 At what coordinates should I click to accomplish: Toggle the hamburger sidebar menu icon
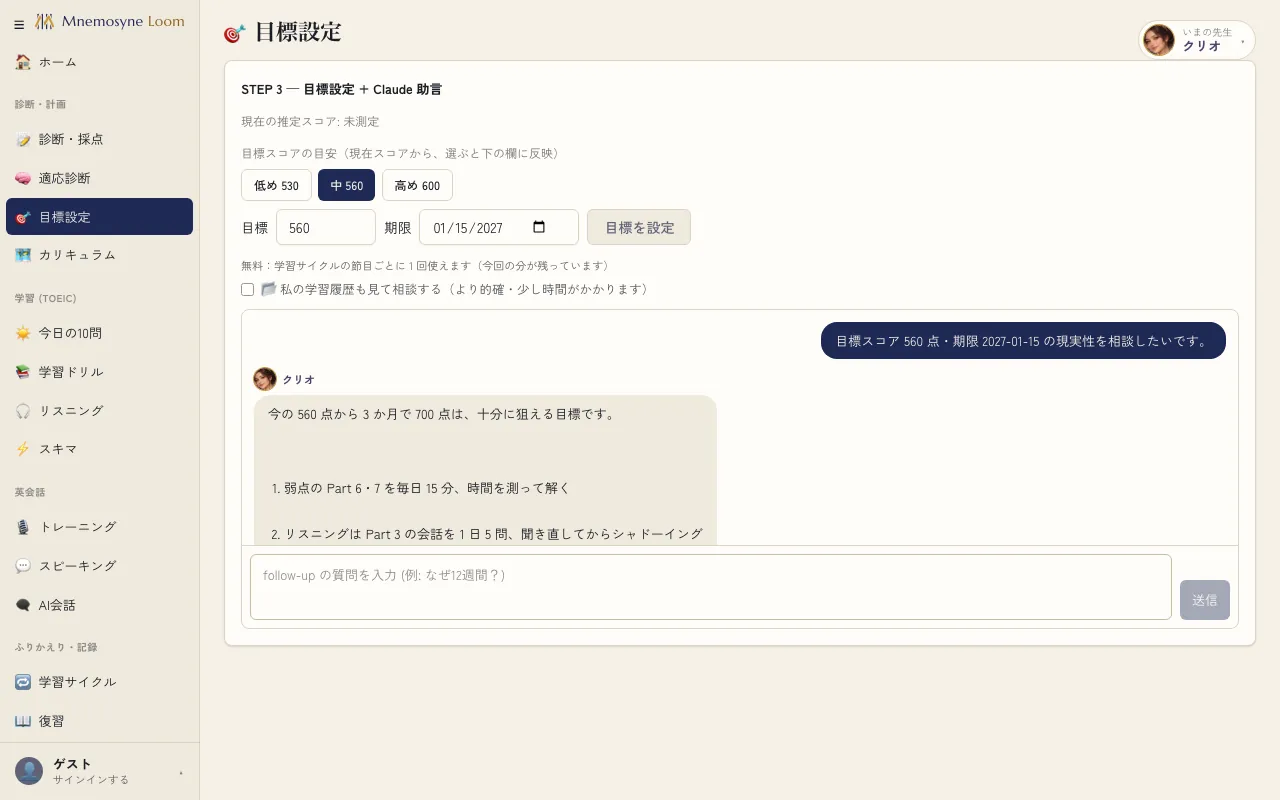[19, 25]
